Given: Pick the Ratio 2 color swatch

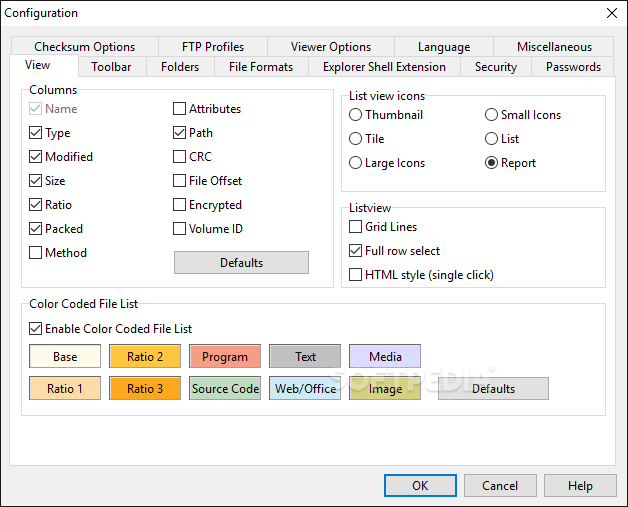Looking at the screenshot, I should tap(145, 356).
